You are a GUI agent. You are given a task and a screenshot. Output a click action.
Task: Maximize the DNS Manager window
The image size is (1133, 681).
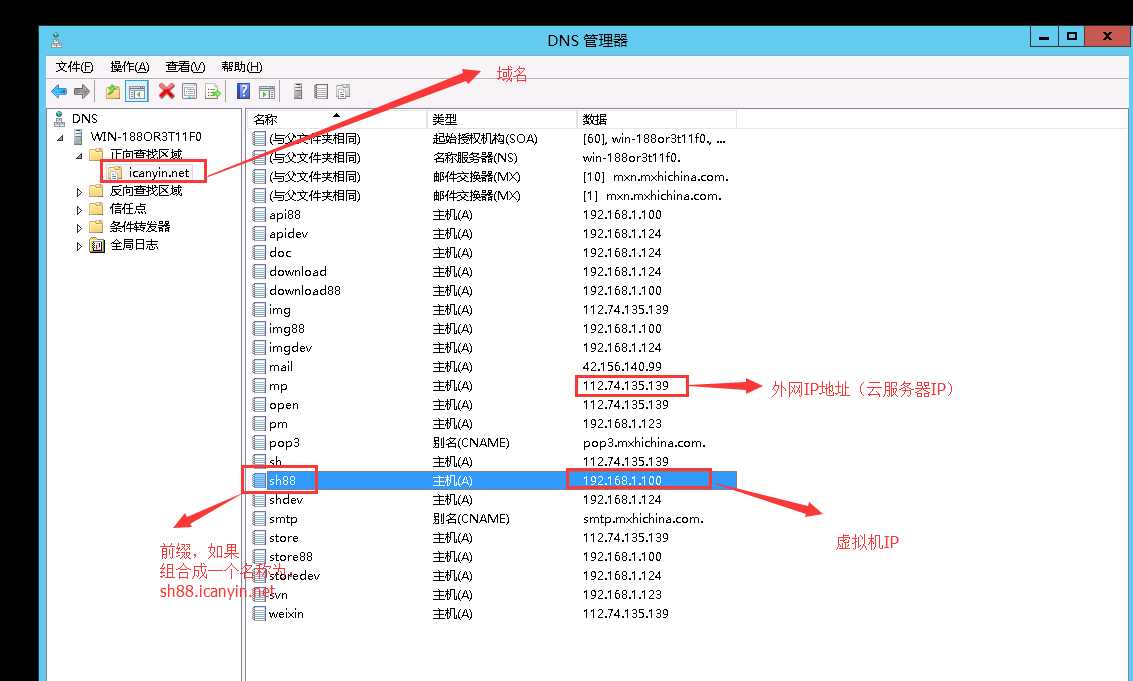point(1072,36)
